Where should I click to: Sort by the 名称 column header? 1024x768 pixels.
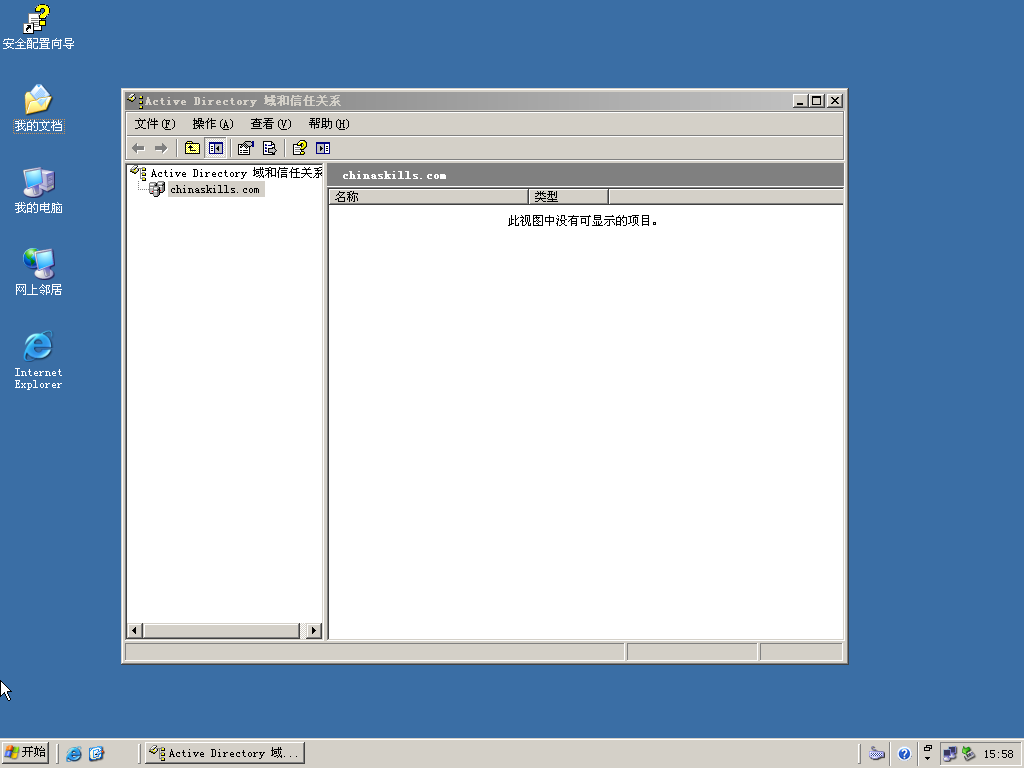[428, 197]
